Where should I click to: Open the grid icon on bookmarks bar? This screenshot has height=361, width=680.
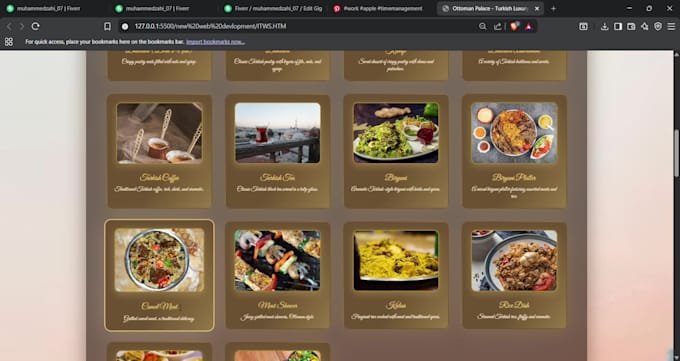pos(9,42)
